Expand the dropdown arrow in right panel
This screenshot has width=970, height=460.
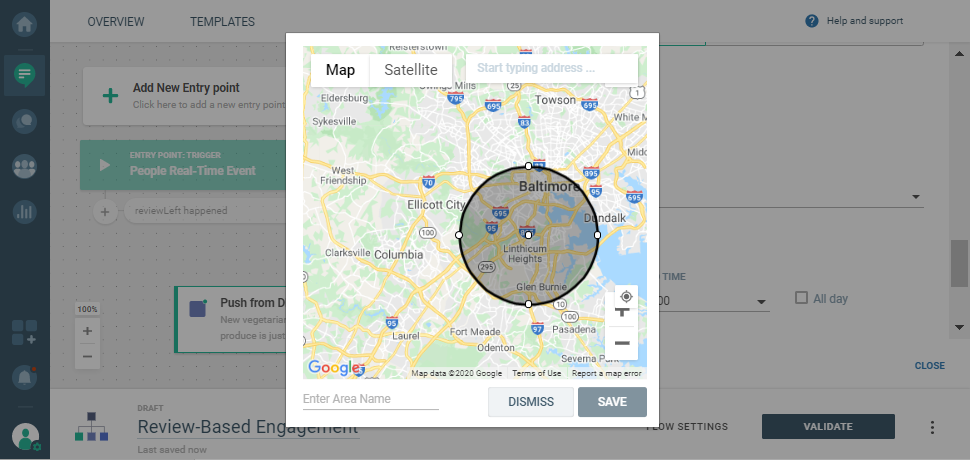coord(916,197)
